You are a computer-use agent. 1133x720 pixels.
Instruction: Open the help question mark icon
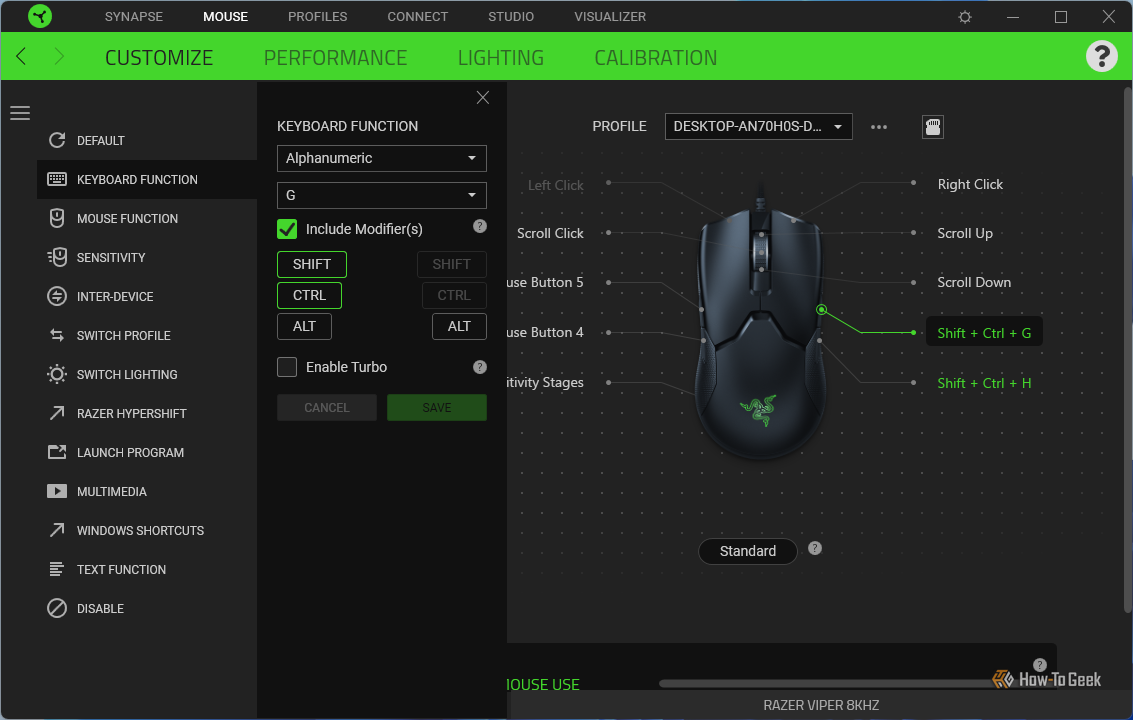pos(1101,56)
